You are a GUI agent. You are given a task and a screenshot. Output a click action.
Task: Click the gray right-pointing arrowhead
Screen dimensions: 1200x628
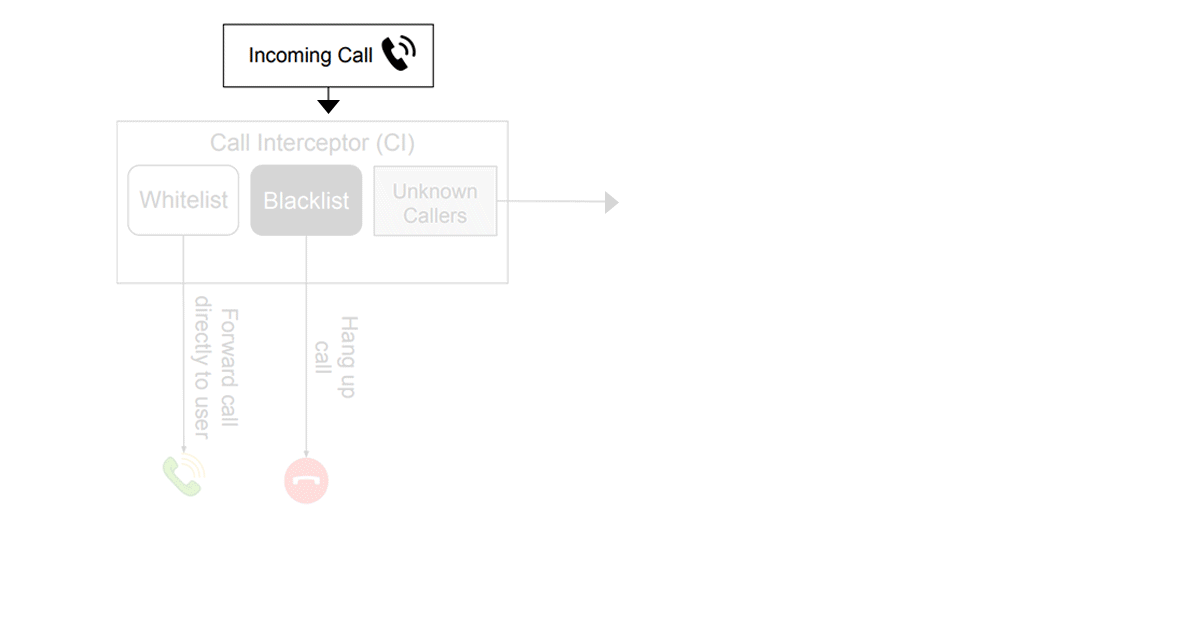point(611,203)
